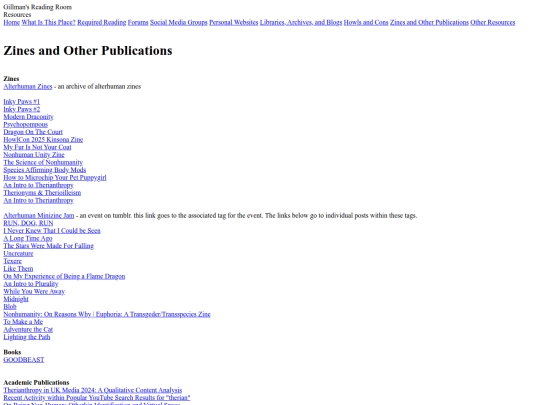
Task: Open Required Reading in the navigation
Action: point(102,22)
